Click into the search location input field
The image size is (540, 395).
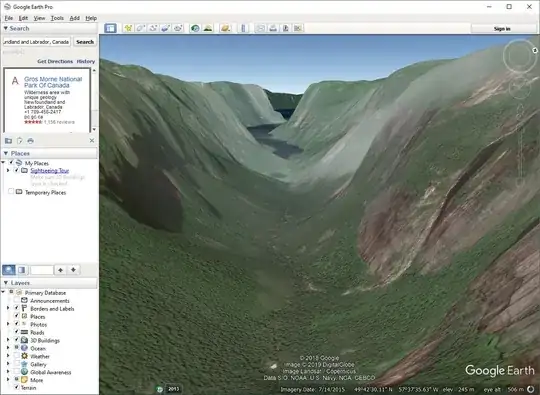(x=37, y=42)
